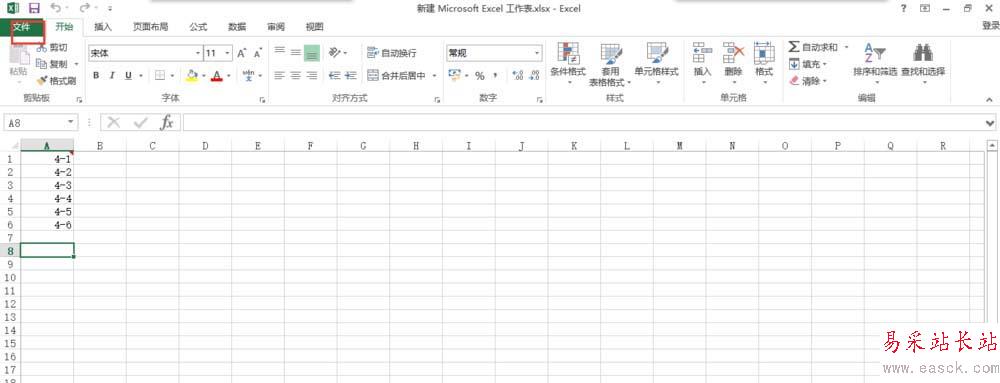Apply the yellow fill color bucket
Viewport: 1000px width, 383px height.
click(x=192, y=76)
